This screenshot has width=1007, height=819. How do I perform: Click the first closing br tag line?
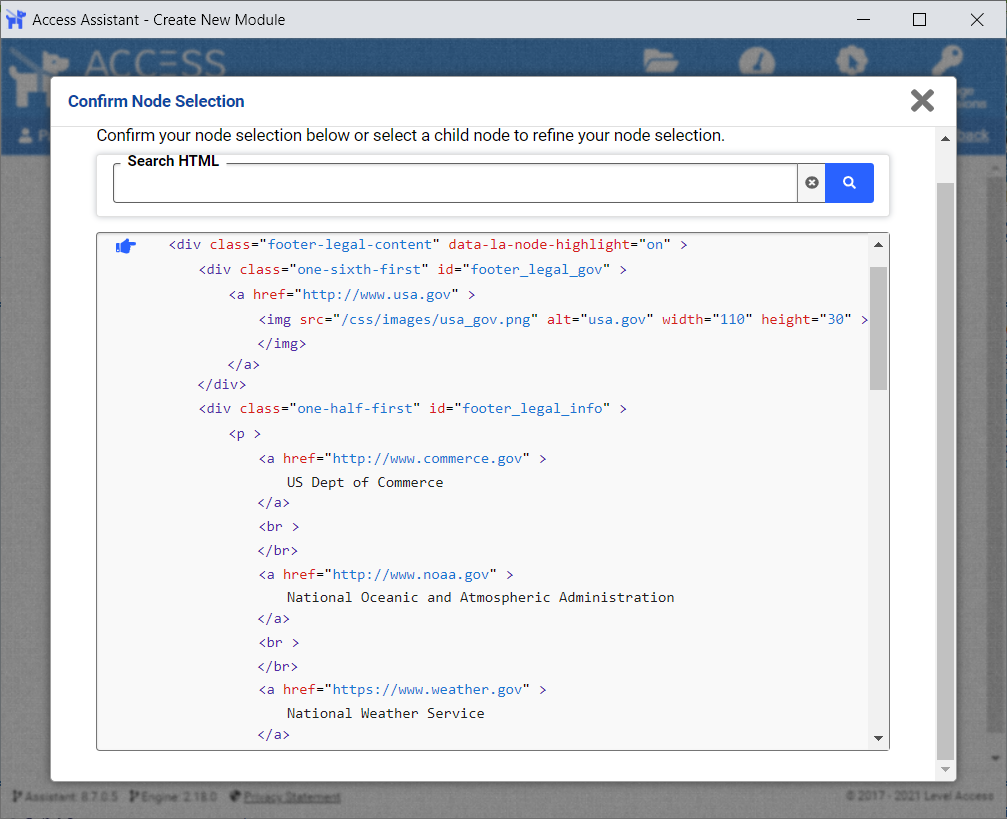click(x=277, y=551)
